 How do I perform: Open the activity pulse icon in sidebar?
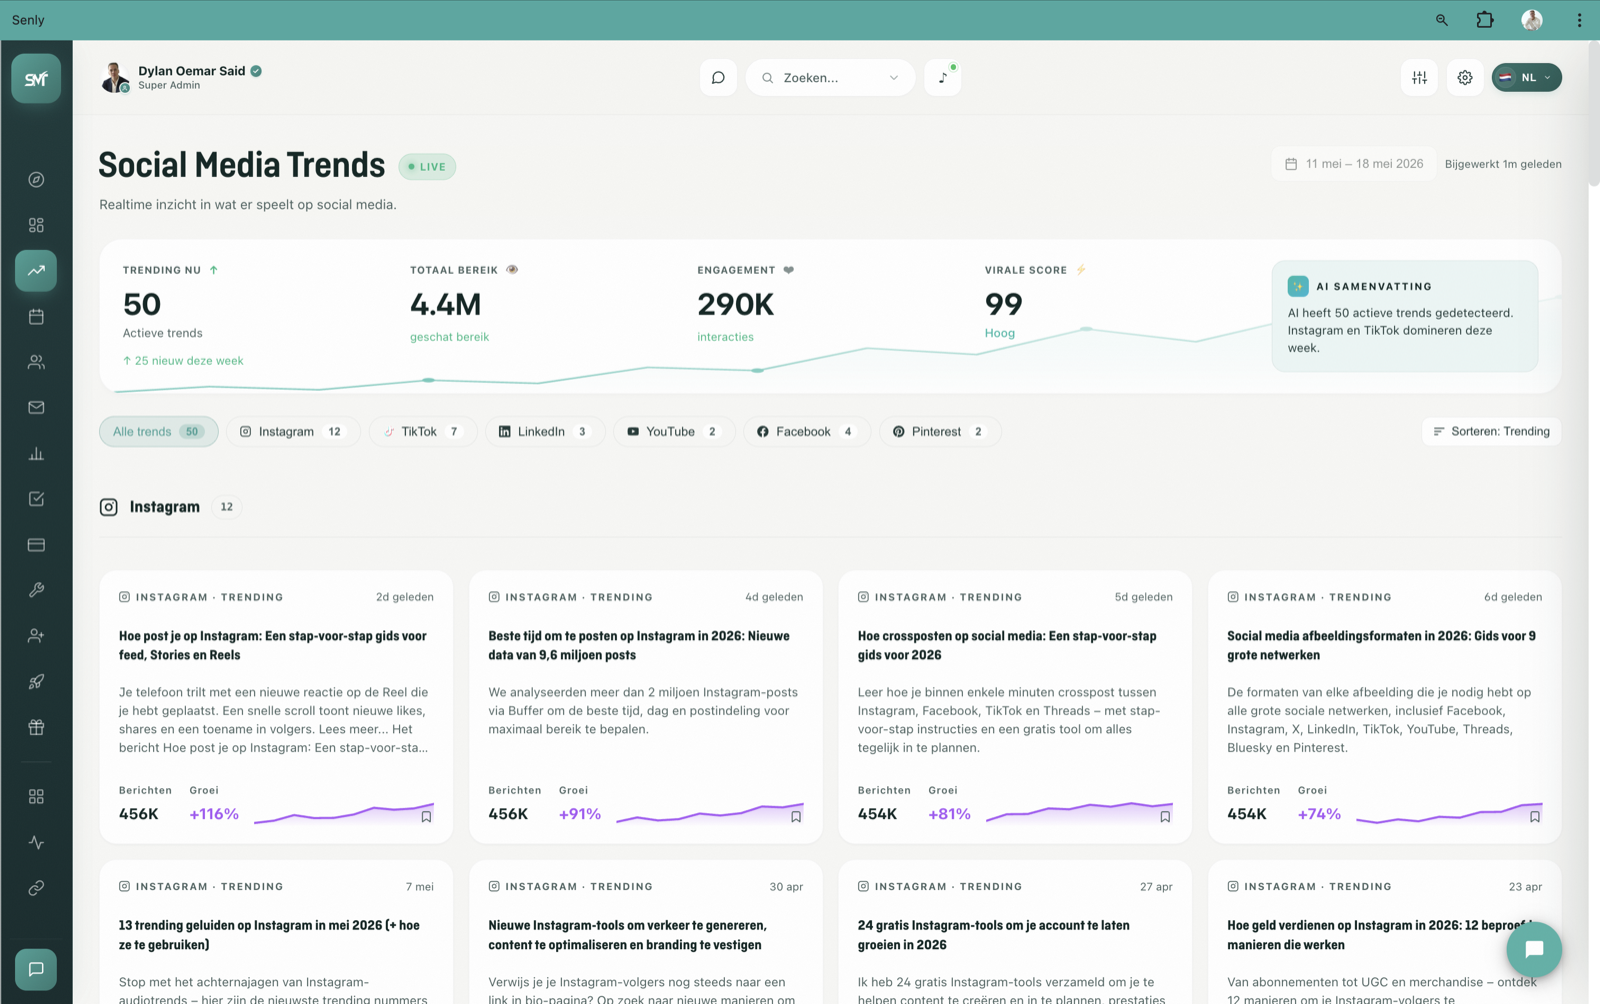[36, 842]
